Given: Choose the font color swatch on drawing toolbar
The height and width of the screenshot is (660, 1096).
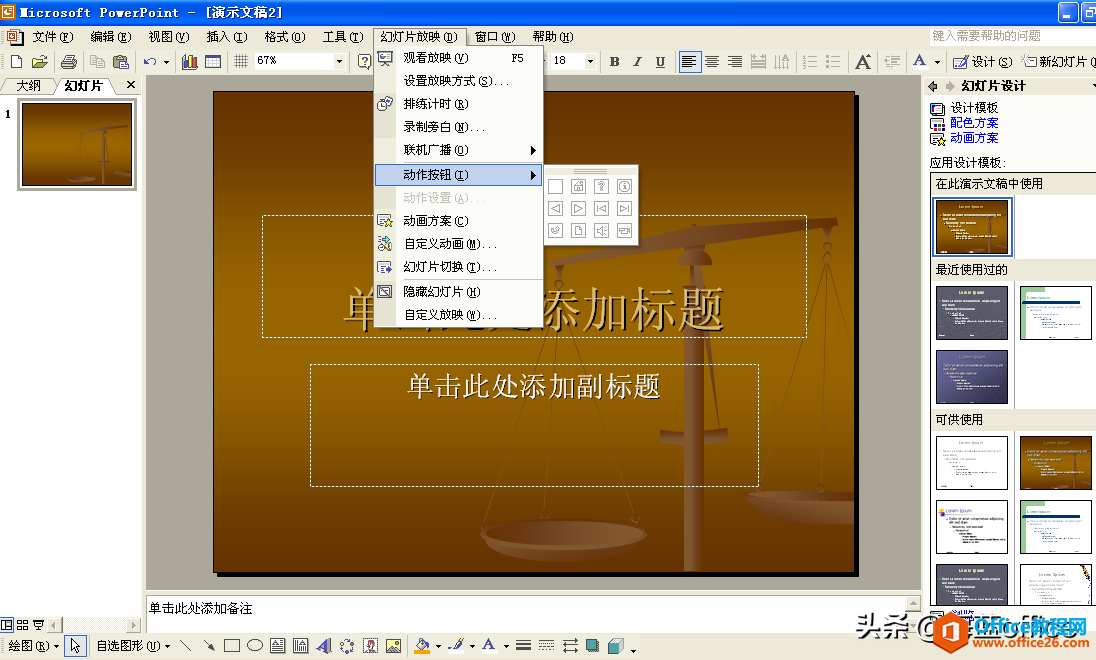Looking at the screenshot, I should pos(488,646).
